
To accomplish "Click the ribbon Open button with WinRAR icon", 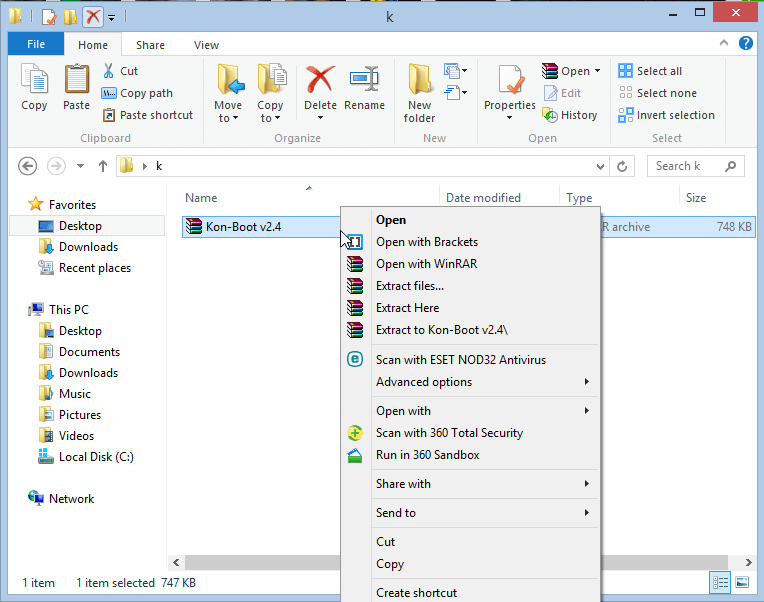I will (x=565, y=71).
